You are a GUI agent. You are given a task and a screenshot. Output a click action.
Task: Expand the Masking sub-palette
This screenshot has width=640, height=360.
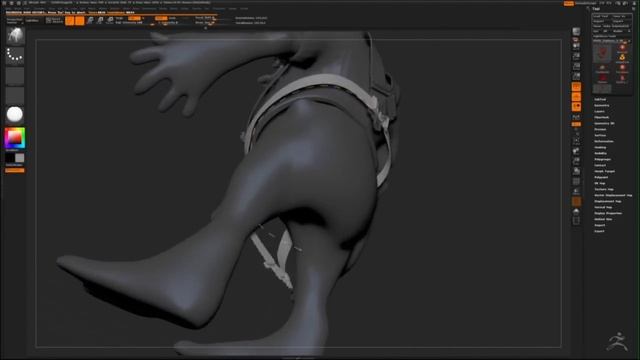600,147
